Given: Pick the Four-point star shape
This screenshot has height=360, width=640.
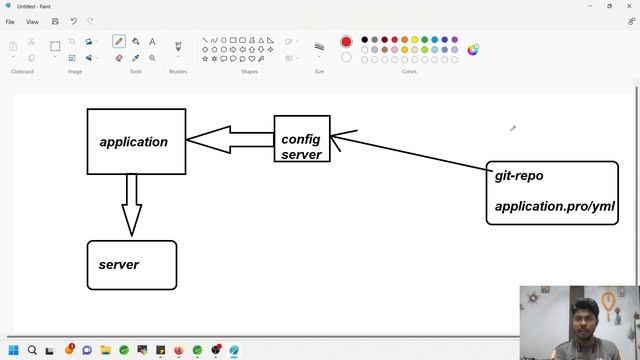Looking at the screenshot, I should (x=271, y=49).
